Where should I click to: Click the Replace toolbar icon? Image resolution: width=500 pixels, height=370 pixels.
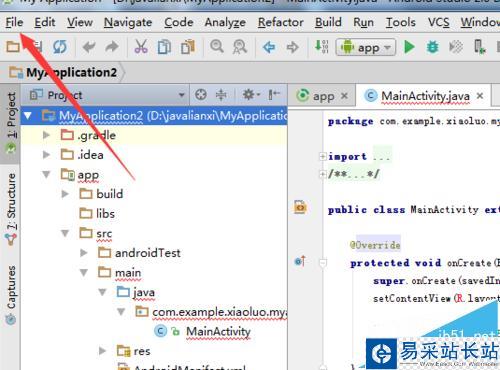coord(240,47)
